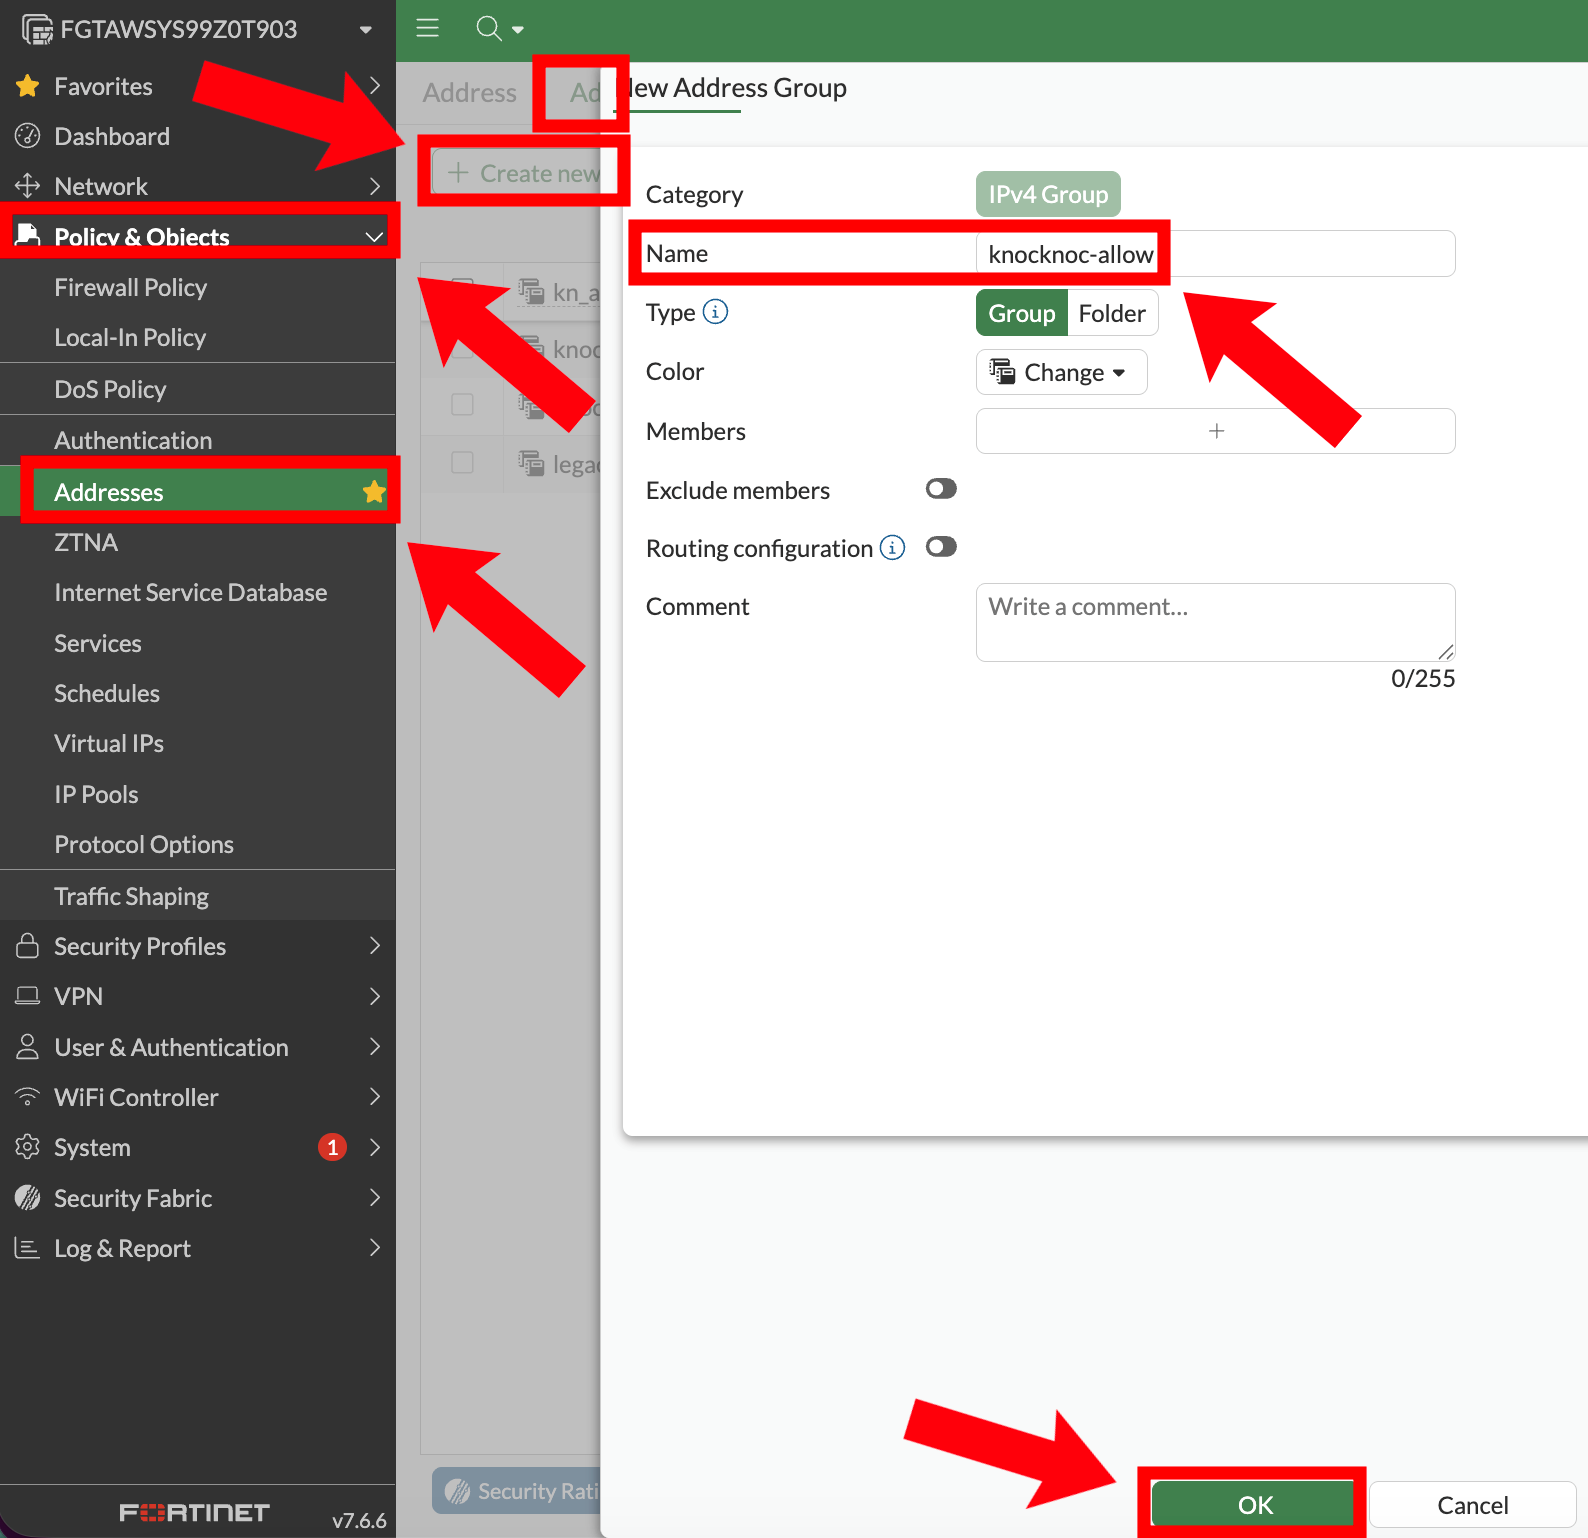Screen dimensions: 1588x1538
Task: Click the Routing configuration info icon
Action: (892, 548)
